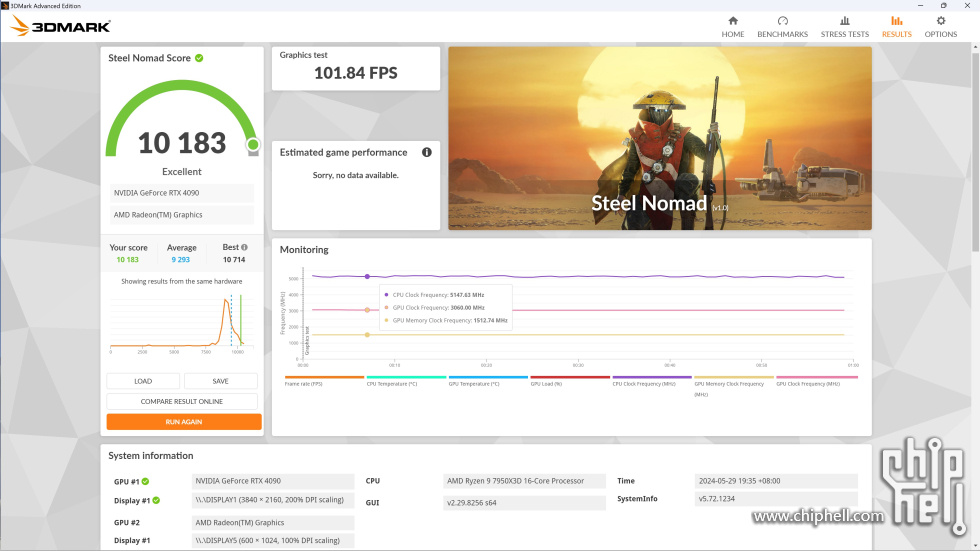Click COMPARE RESULT ONLINE
The width and height of the screenshot is (980, 551).
tap(182, 402)
